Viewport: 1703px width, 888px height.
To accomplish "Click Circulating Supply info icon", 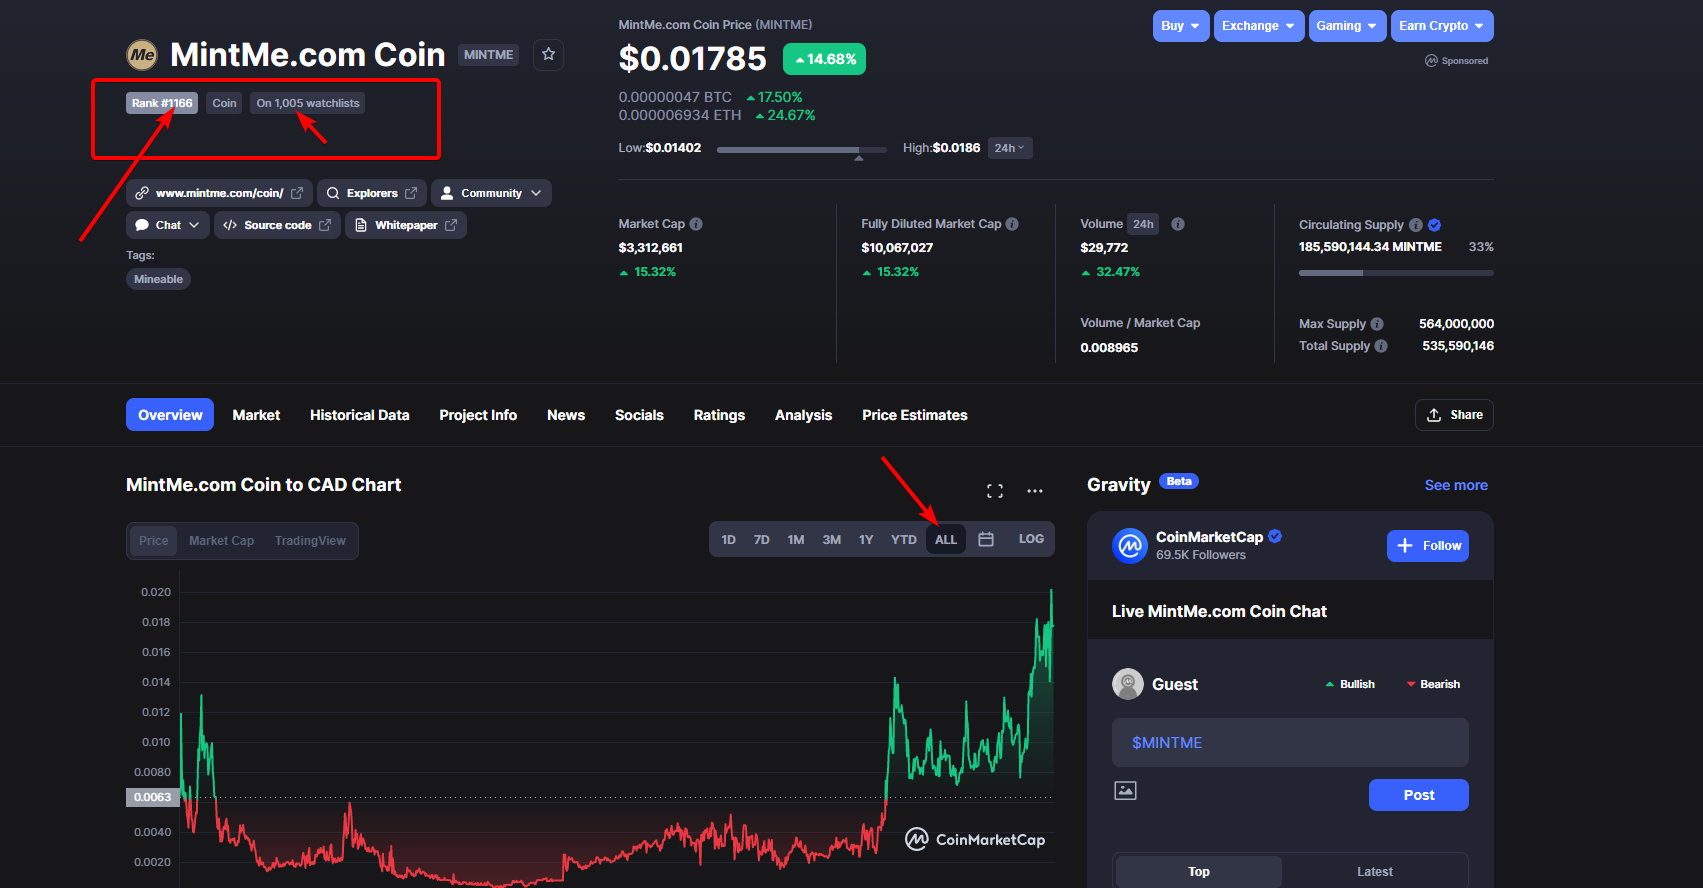I will coord(1416,225).
